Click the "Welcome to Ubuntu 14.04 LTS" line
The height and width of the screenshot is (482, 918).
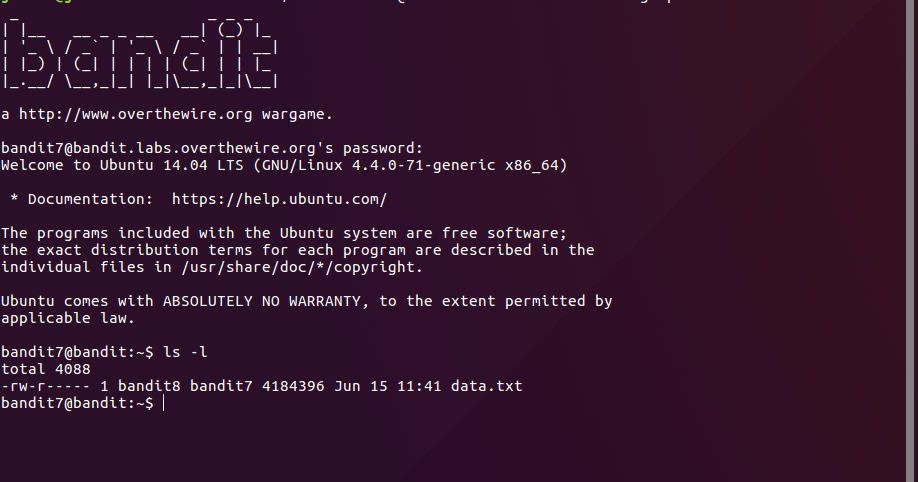click(x=122, y=165)
